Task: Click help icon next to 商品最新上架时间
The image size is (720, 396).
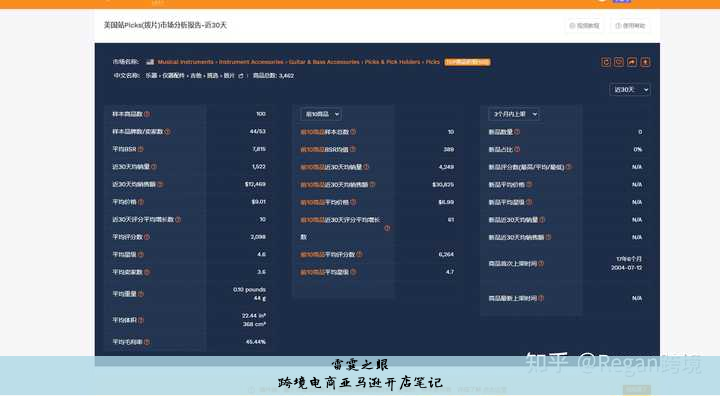Action: (541, 298)
